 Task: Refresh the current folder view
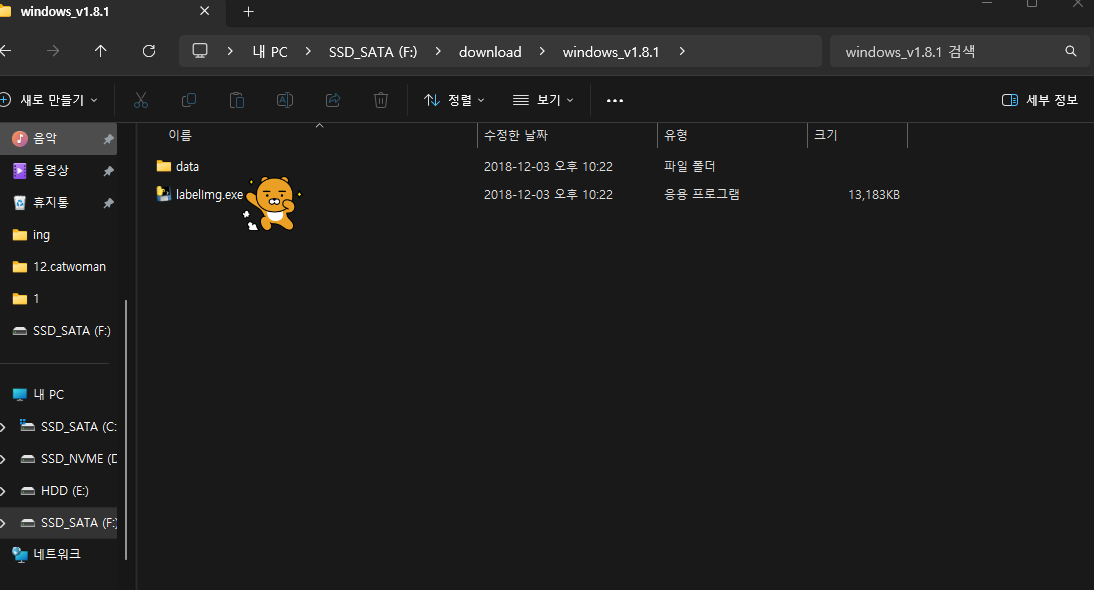(x=149, y=51)
